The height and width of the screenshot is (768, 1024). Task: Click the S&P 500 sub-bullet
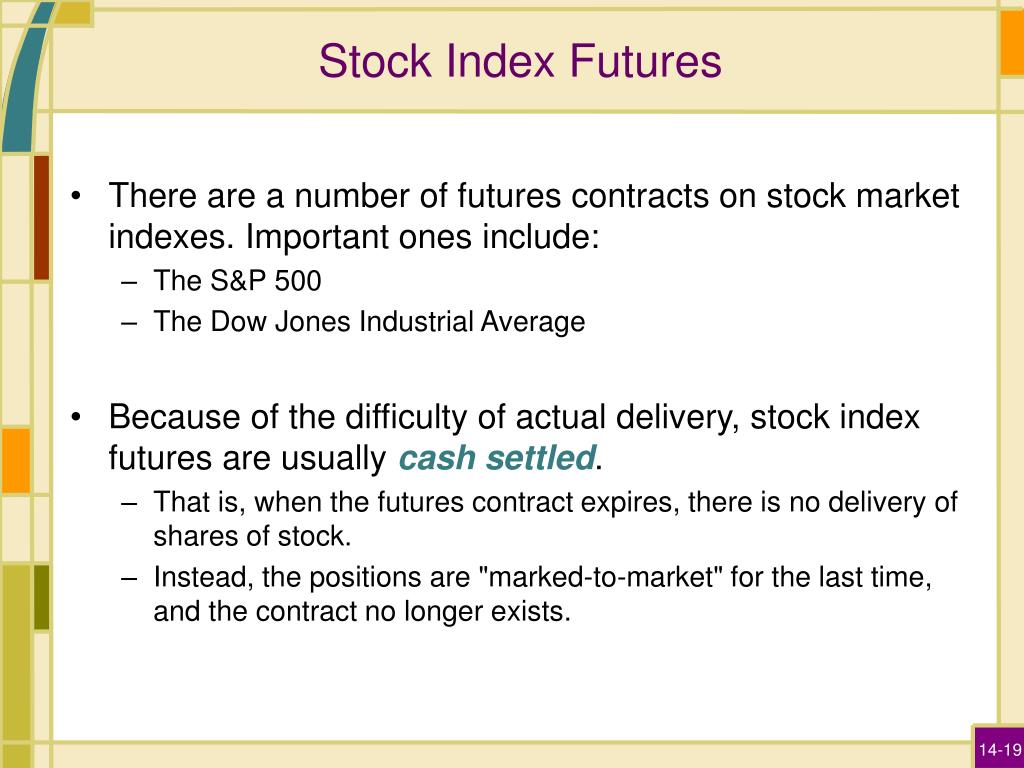coord(237,281)
